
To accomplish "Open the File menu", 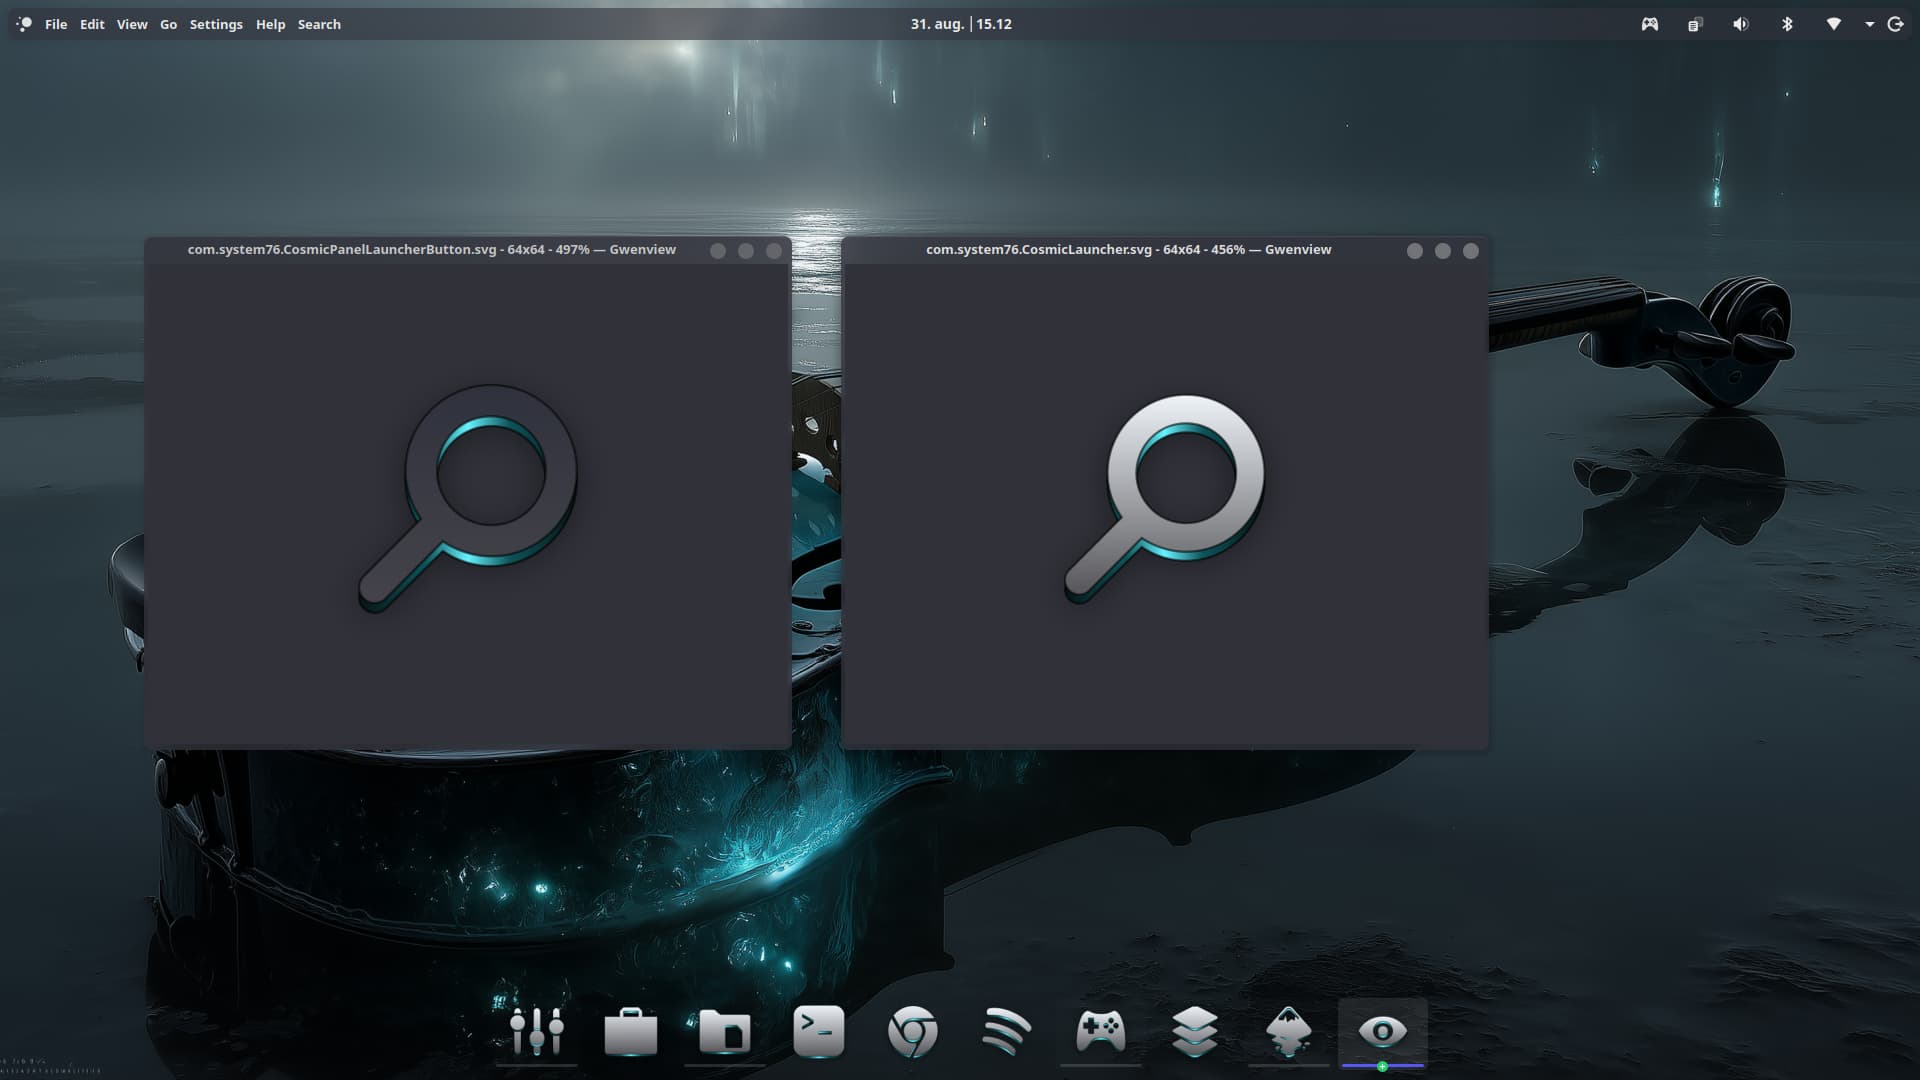I will click(x=56, y=24).
